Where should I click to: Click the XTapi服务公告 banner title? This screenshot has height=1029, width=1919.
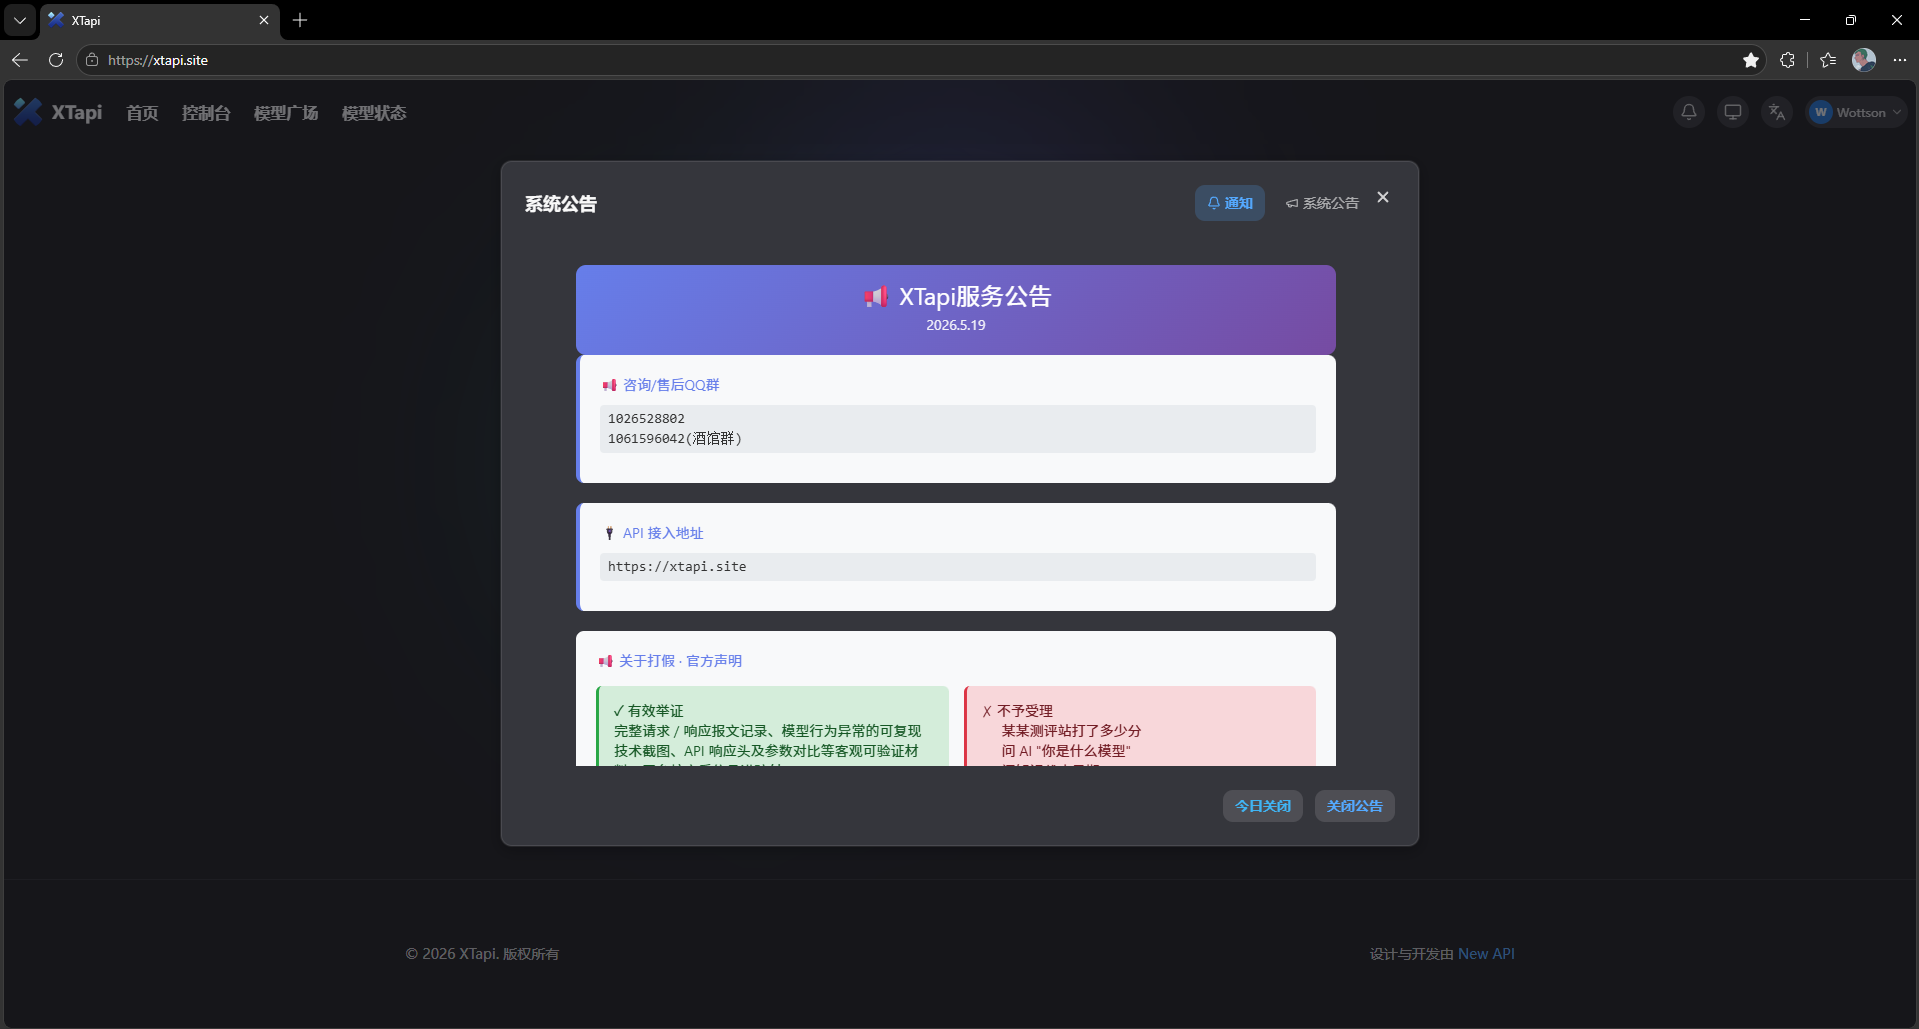(x=975, y=297)
